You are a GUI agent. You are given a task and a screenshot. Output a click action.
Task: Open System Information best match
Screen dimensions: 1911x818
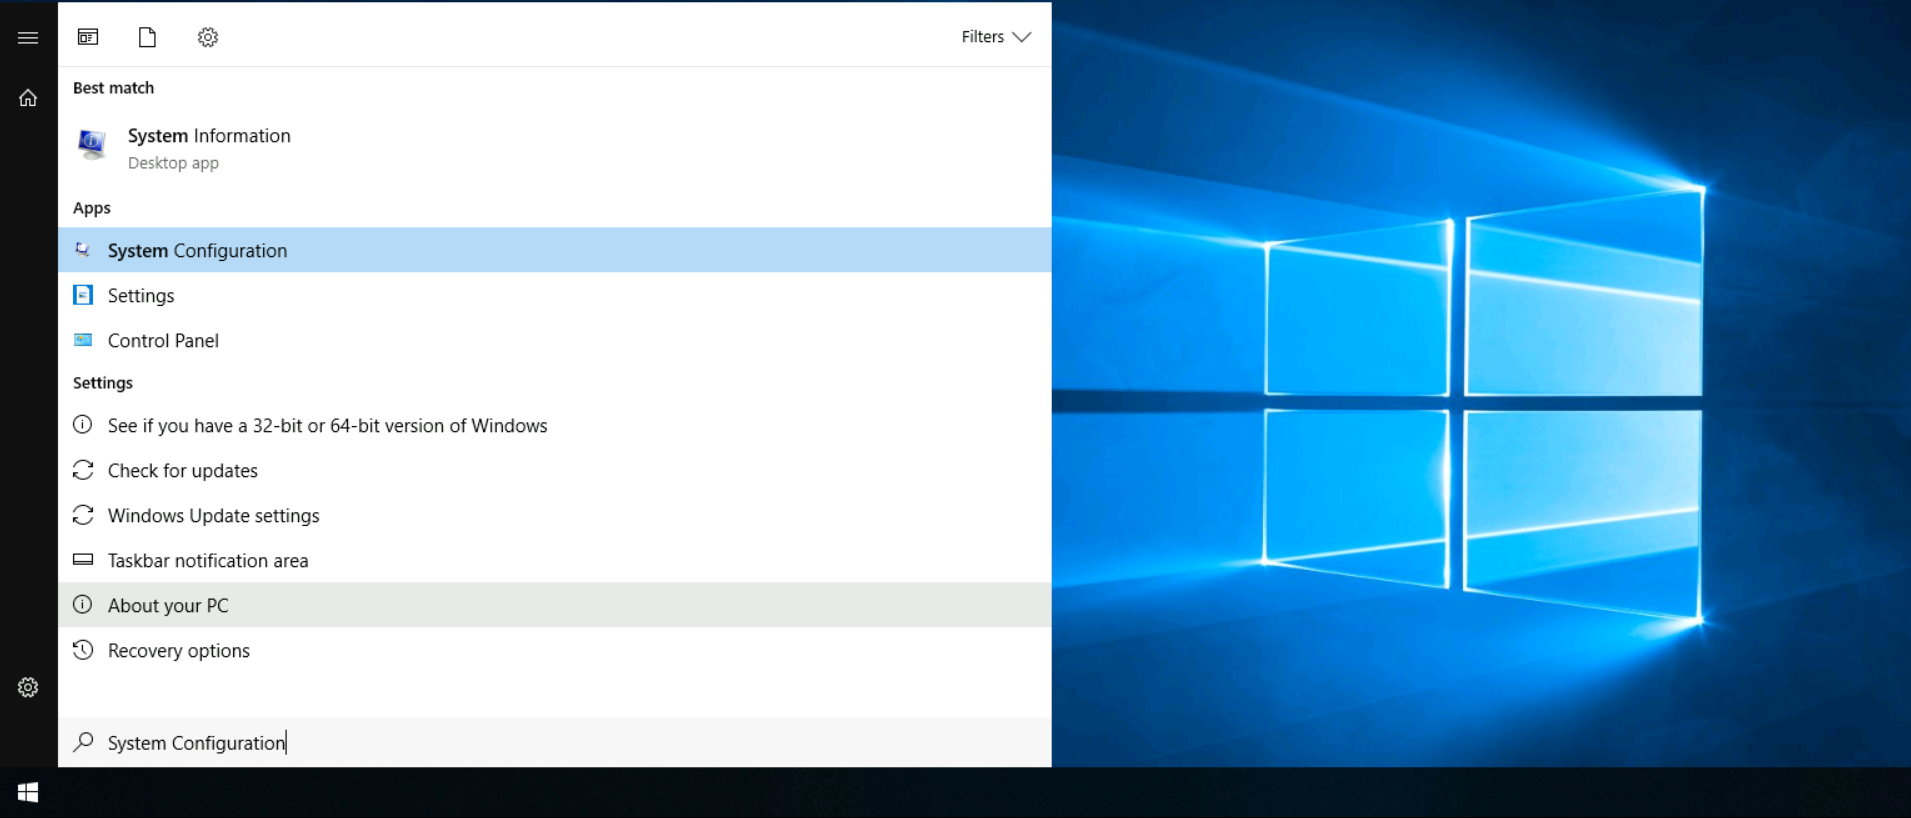click(209, 137)
